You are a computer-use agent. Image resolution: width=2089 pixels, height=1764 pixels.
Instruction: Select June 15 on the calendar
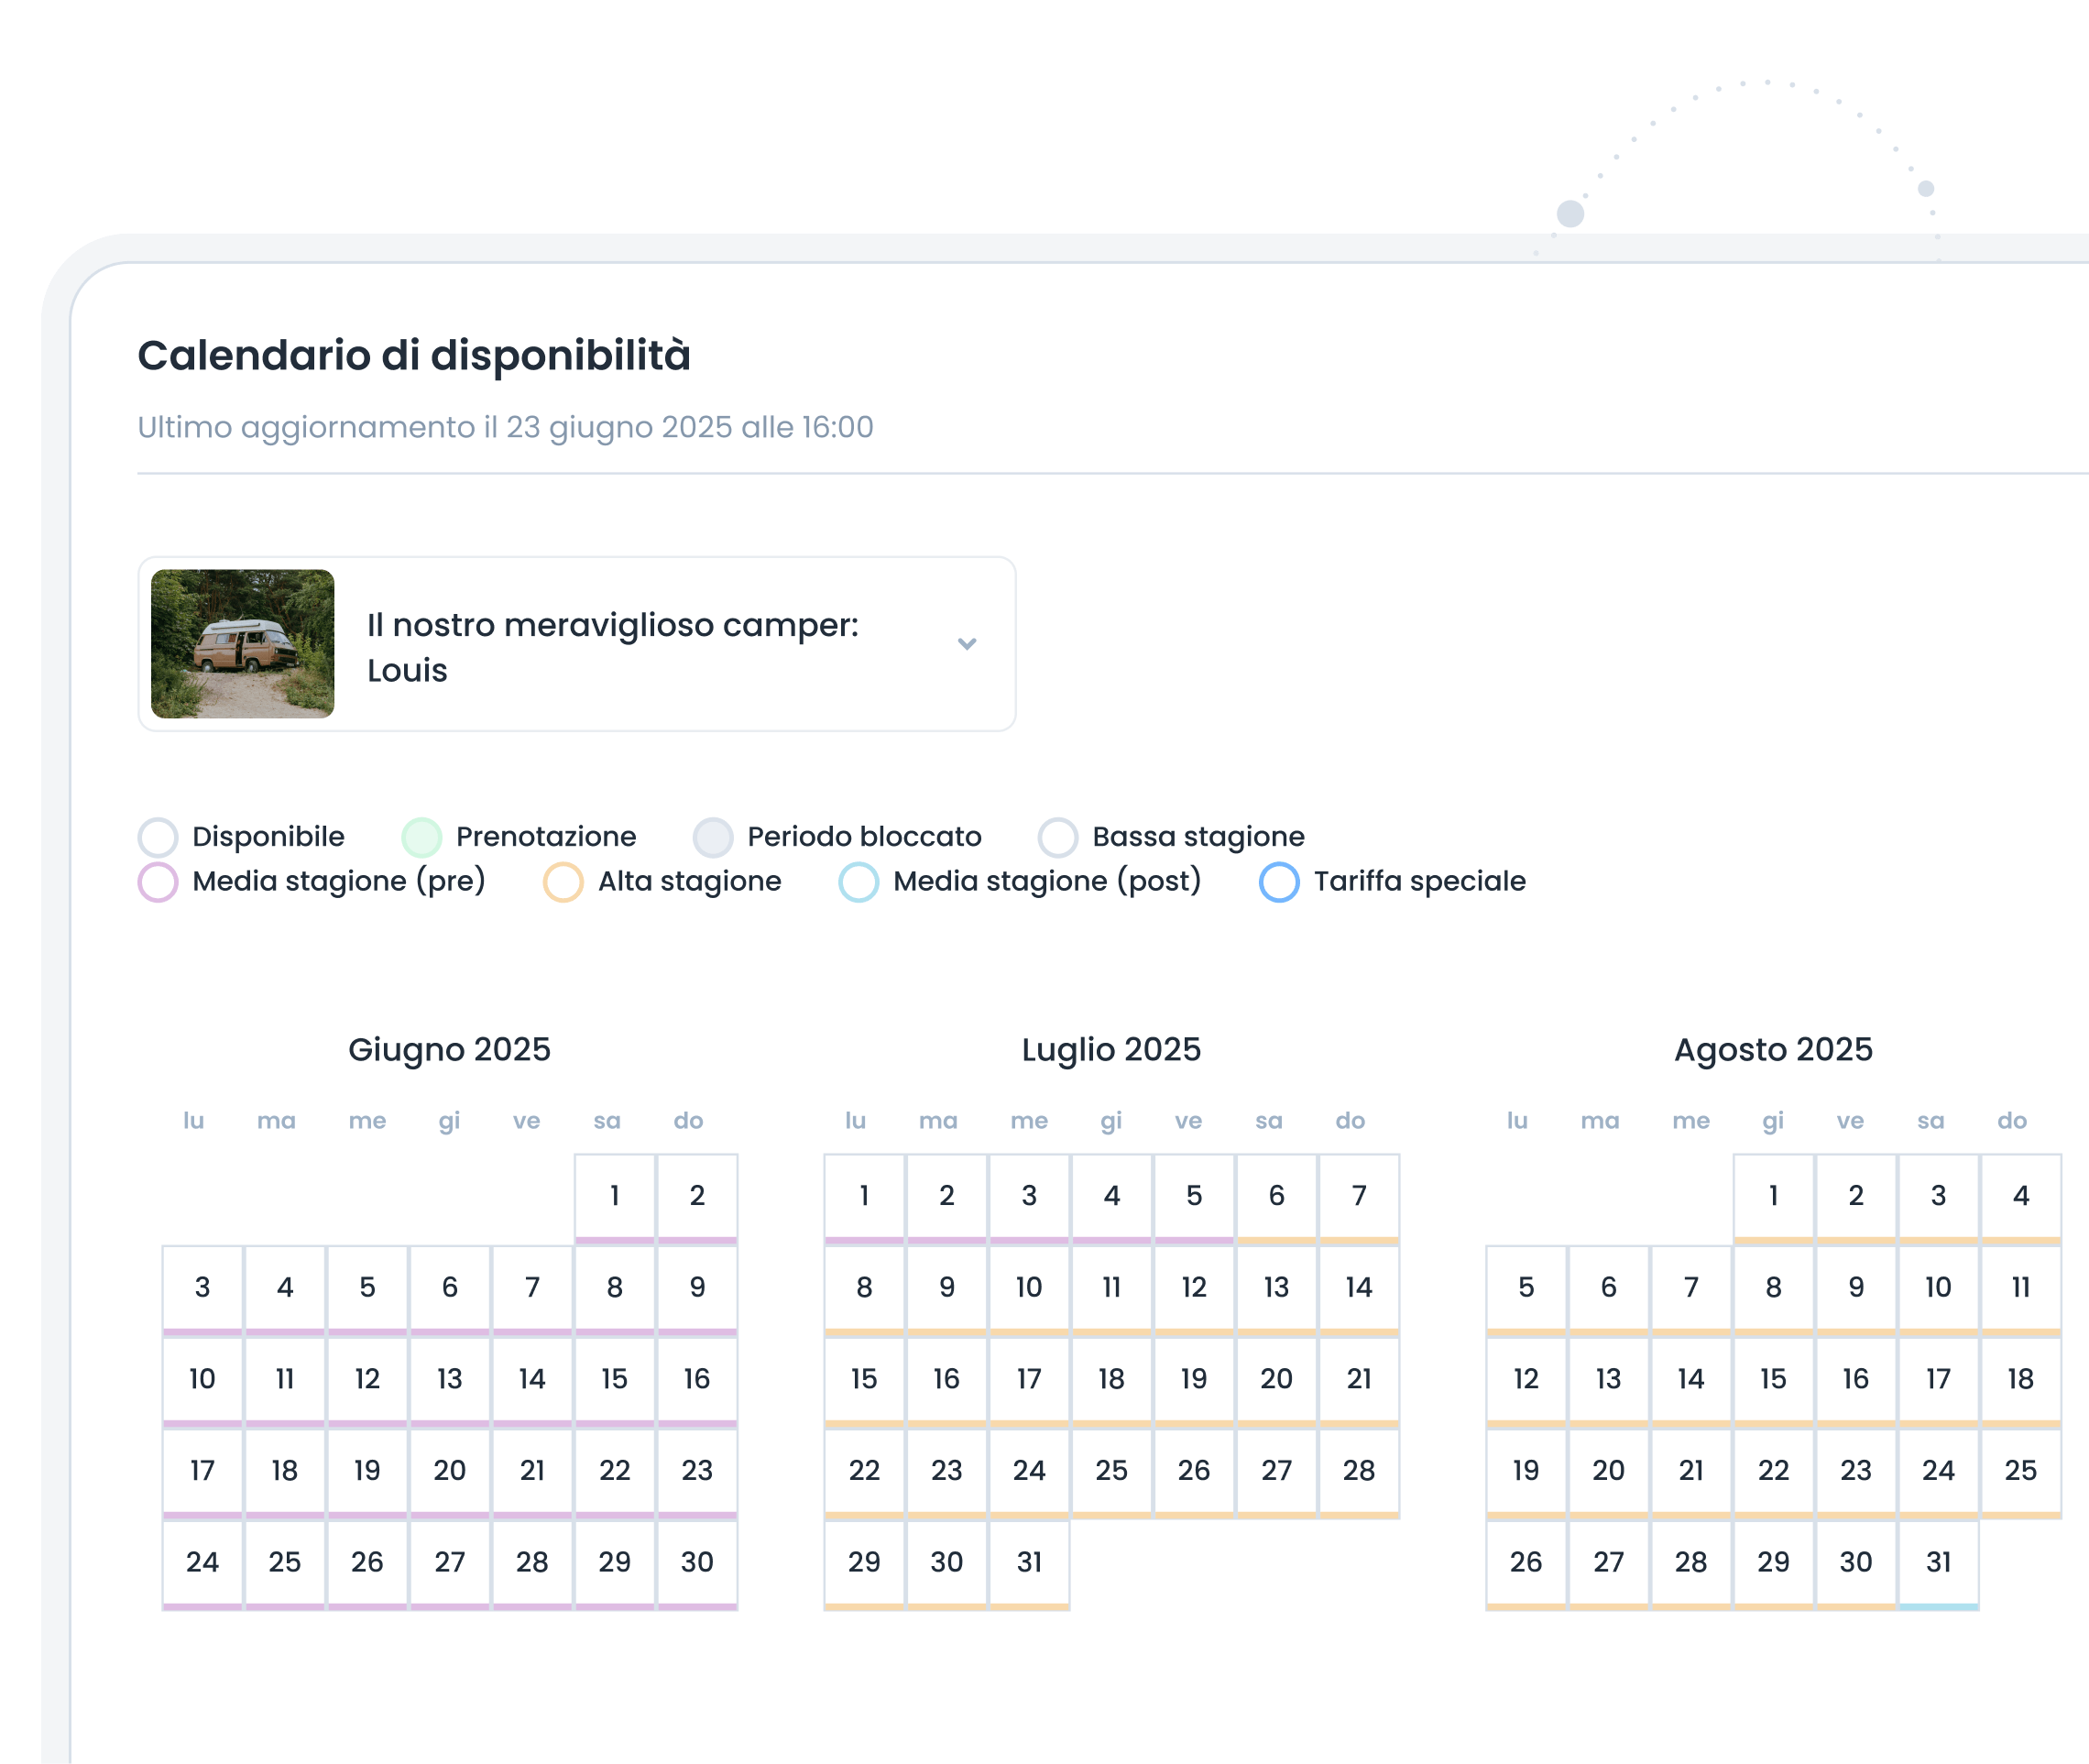(614, 1378)
